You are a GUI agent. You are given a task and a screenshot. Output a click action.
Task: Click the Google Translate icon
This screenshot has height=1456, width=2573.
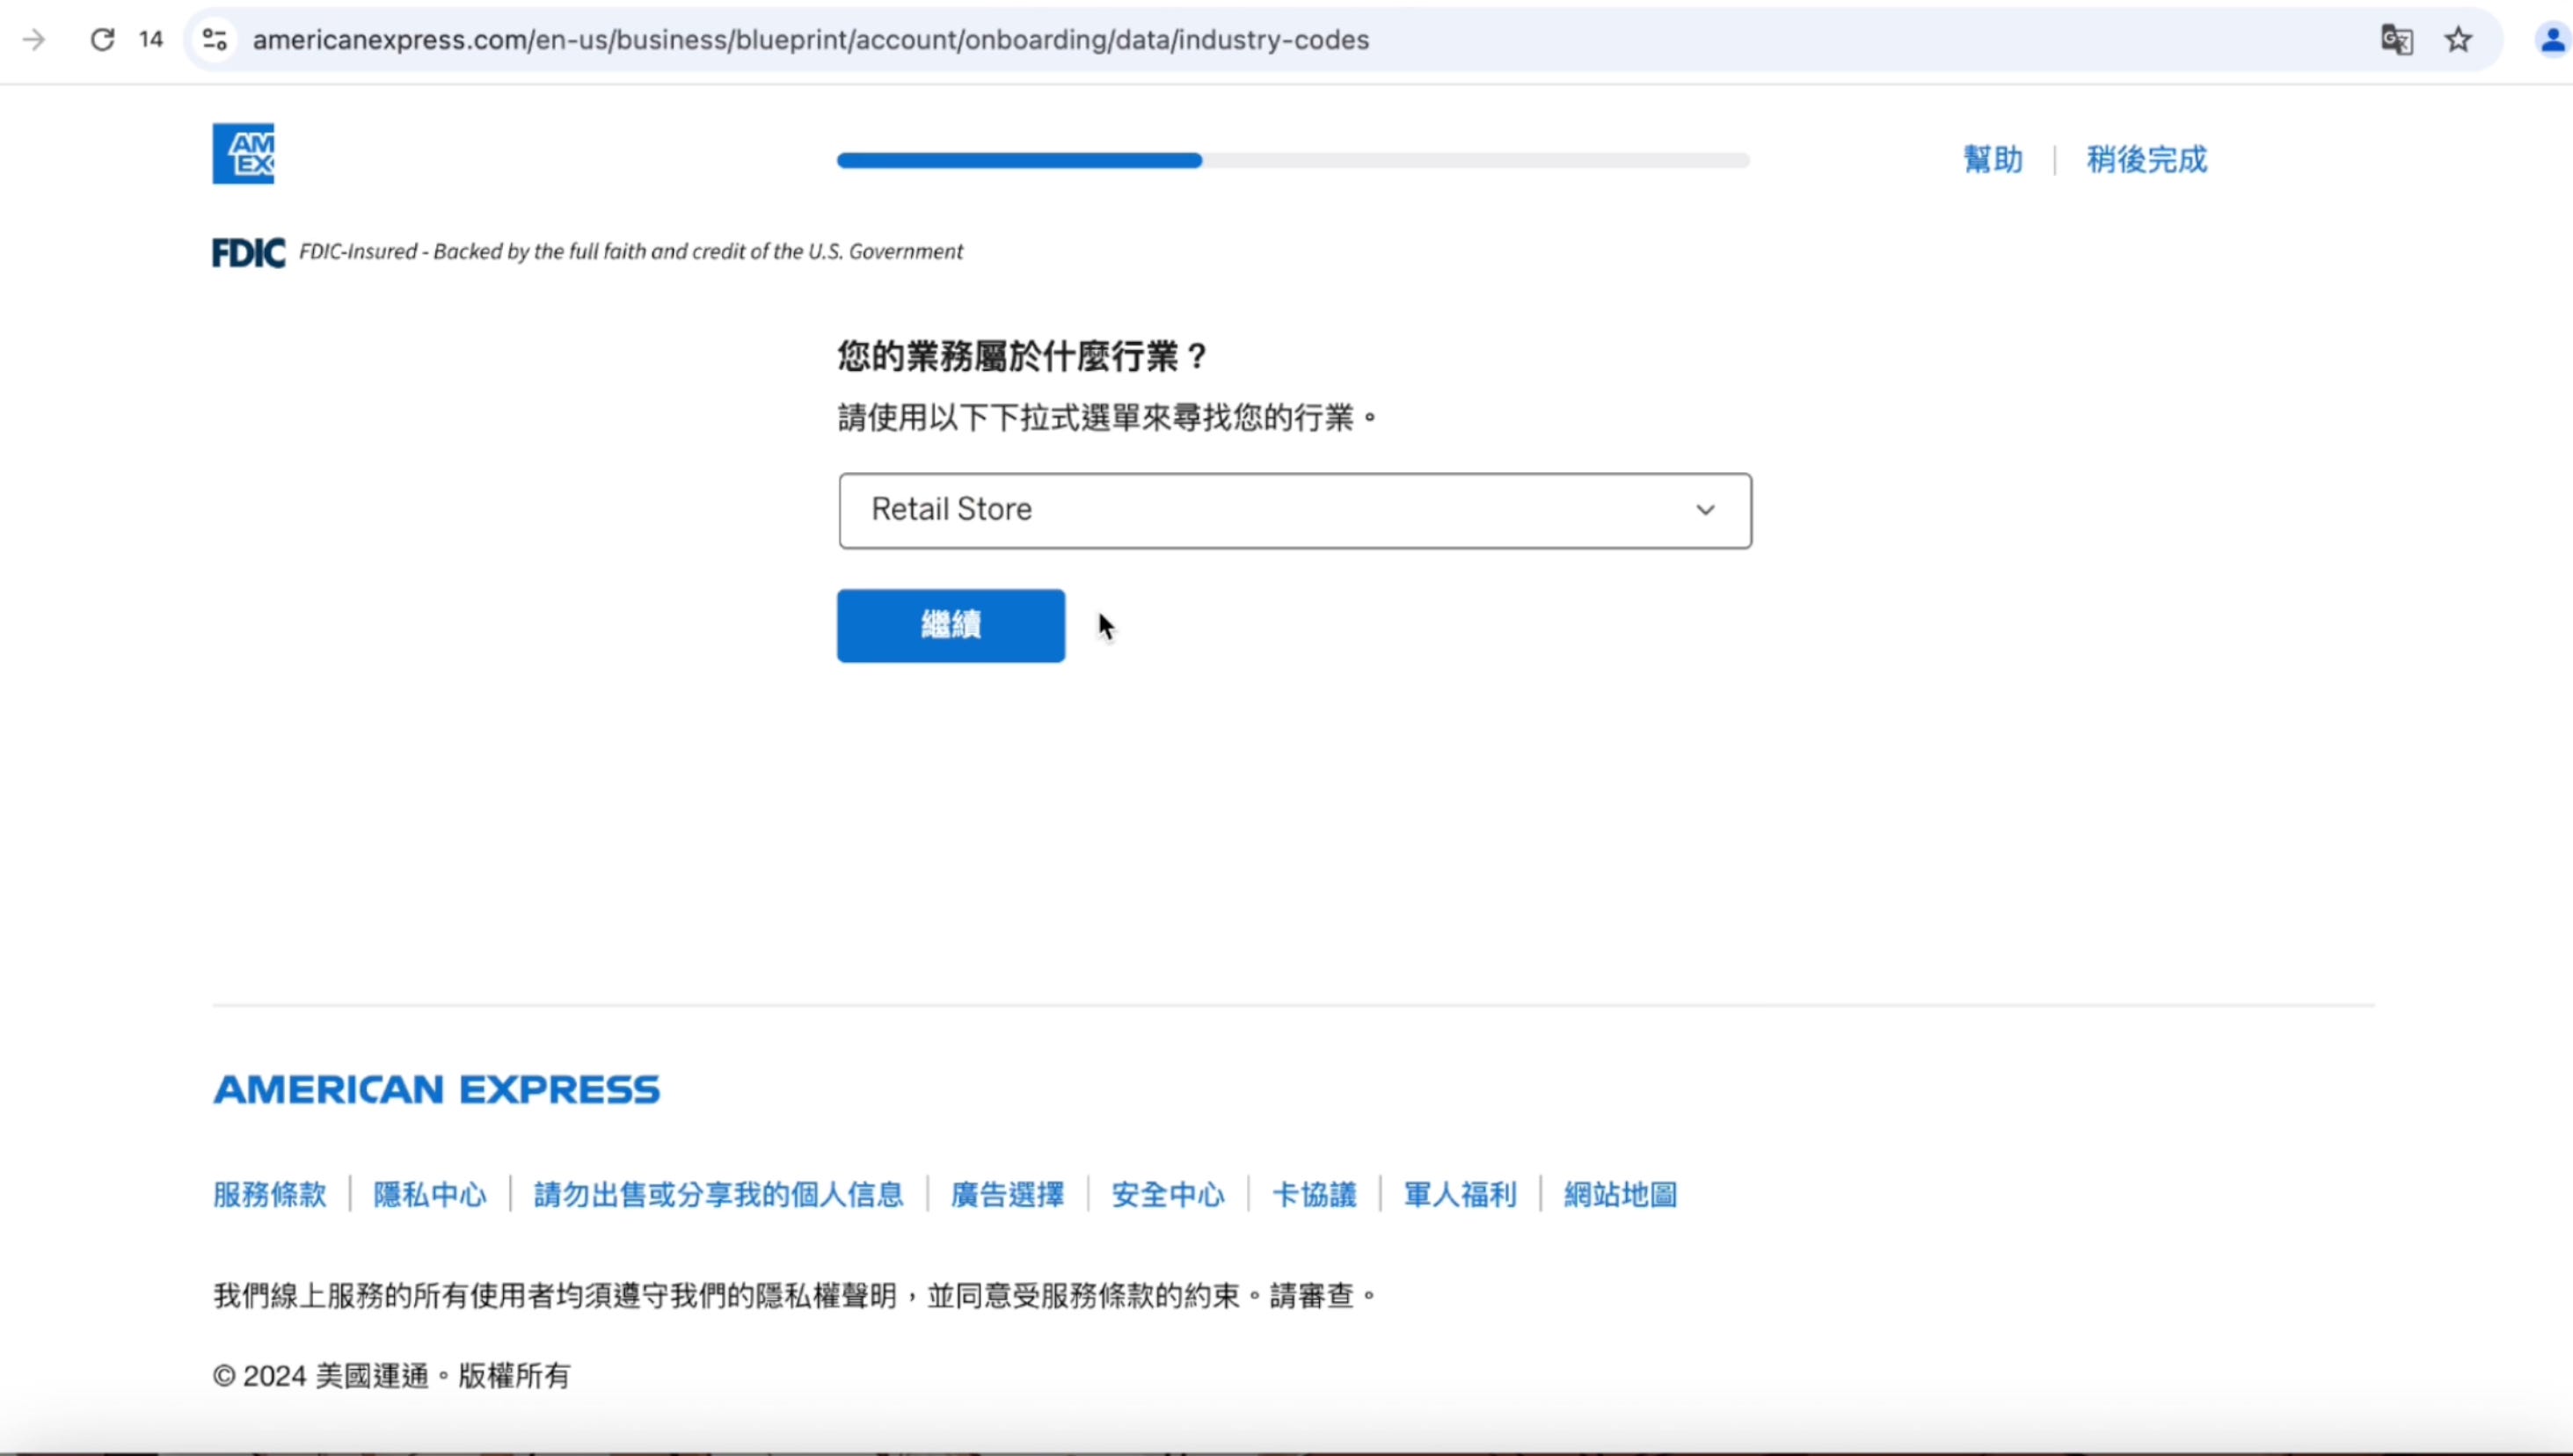pyautogui.click(x=2396, y=40)
